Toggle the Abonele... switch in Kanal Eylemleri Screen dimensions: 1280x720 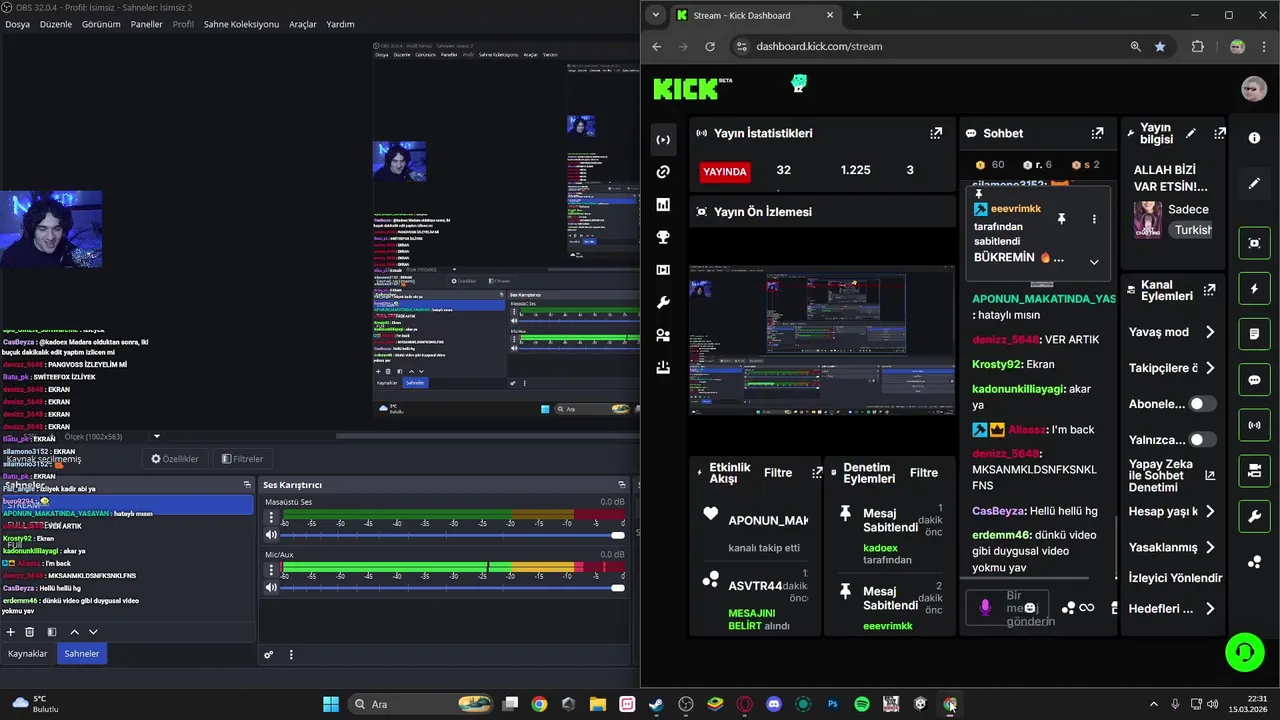click(x=1202, y=404)
